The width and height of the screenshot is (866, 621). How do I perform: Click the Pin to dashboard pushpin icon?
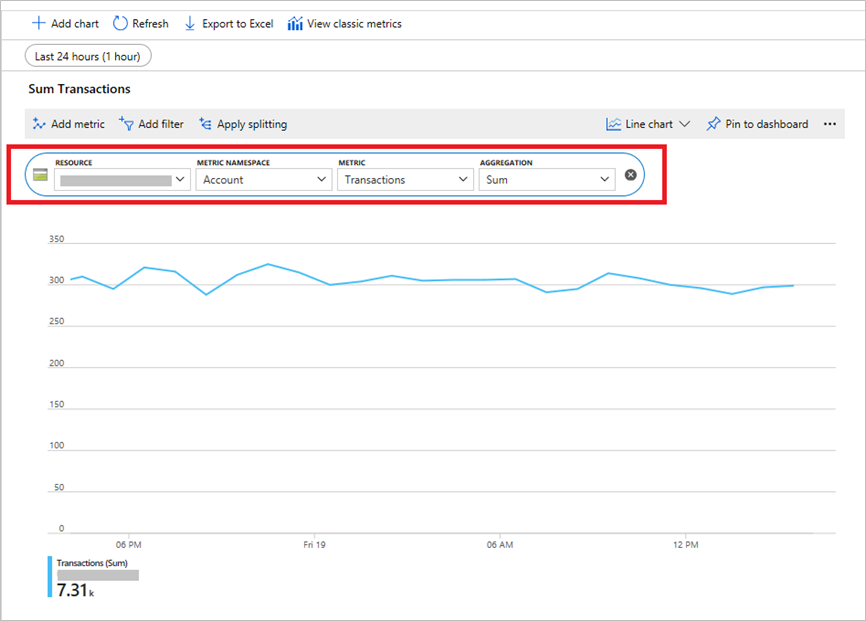pyautogui.click(x=713, y=124)
